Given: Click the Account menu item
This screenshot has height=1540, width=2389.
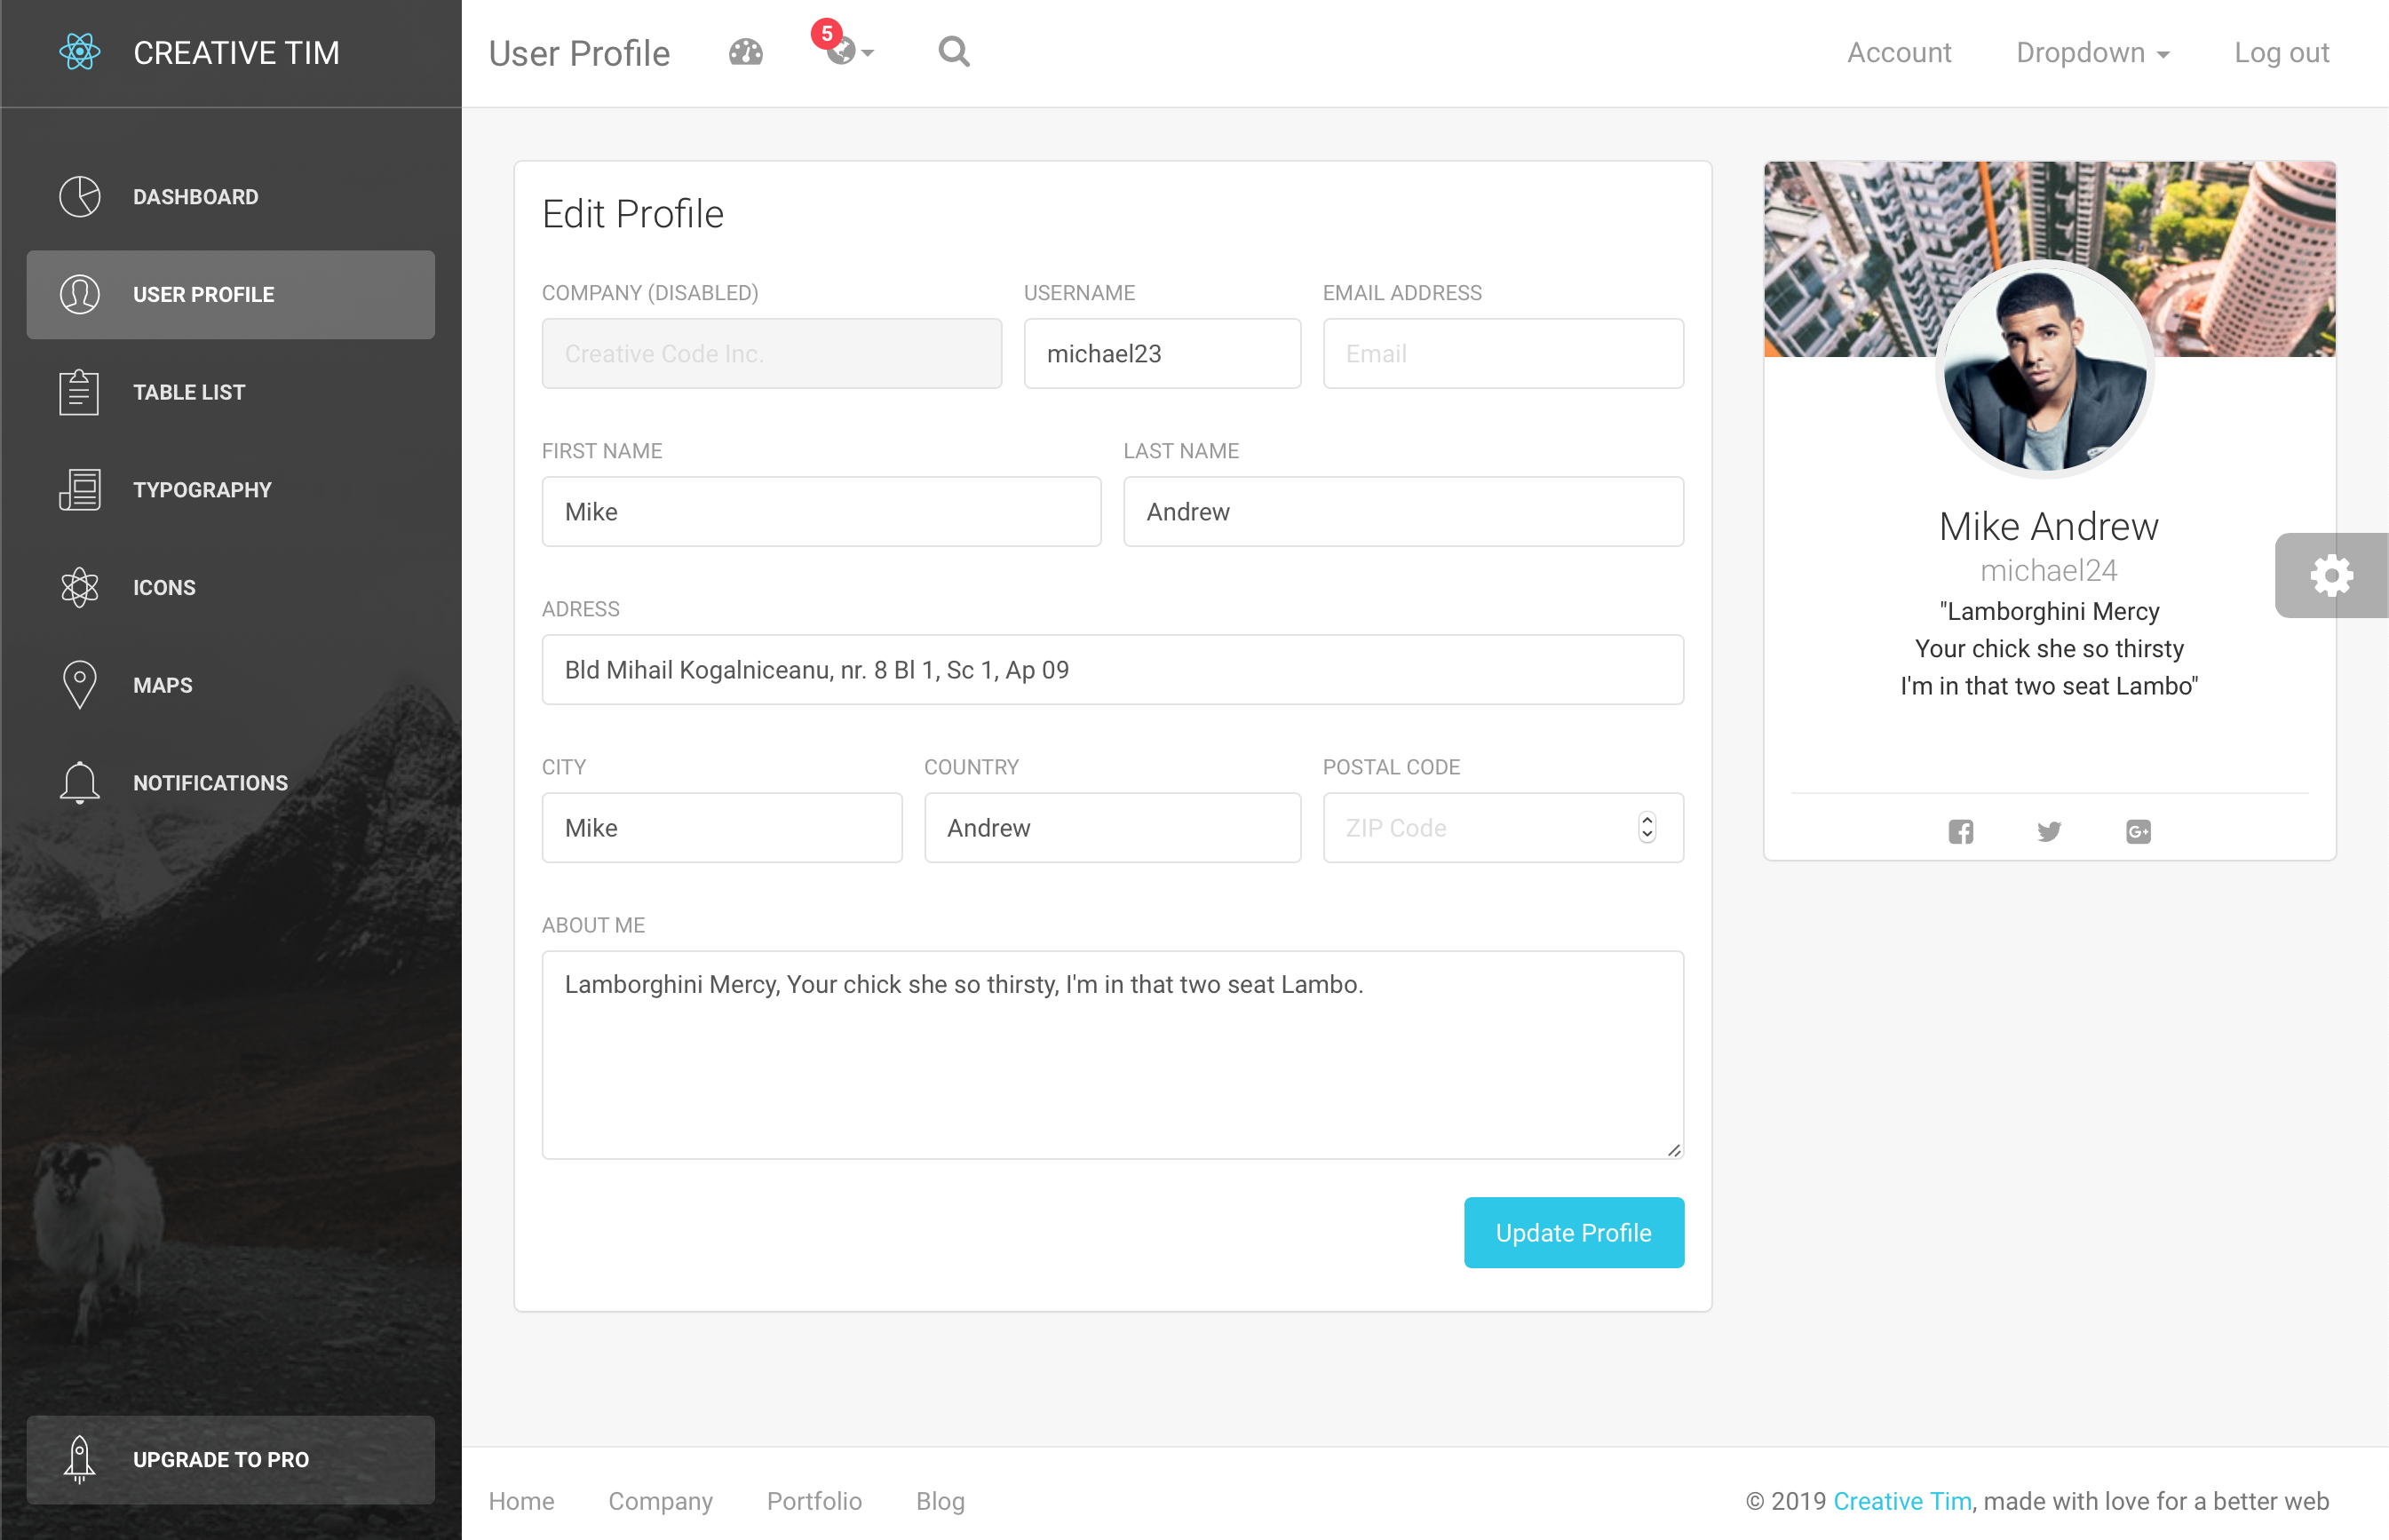Looking at the screenshot, I should 1898,52.
